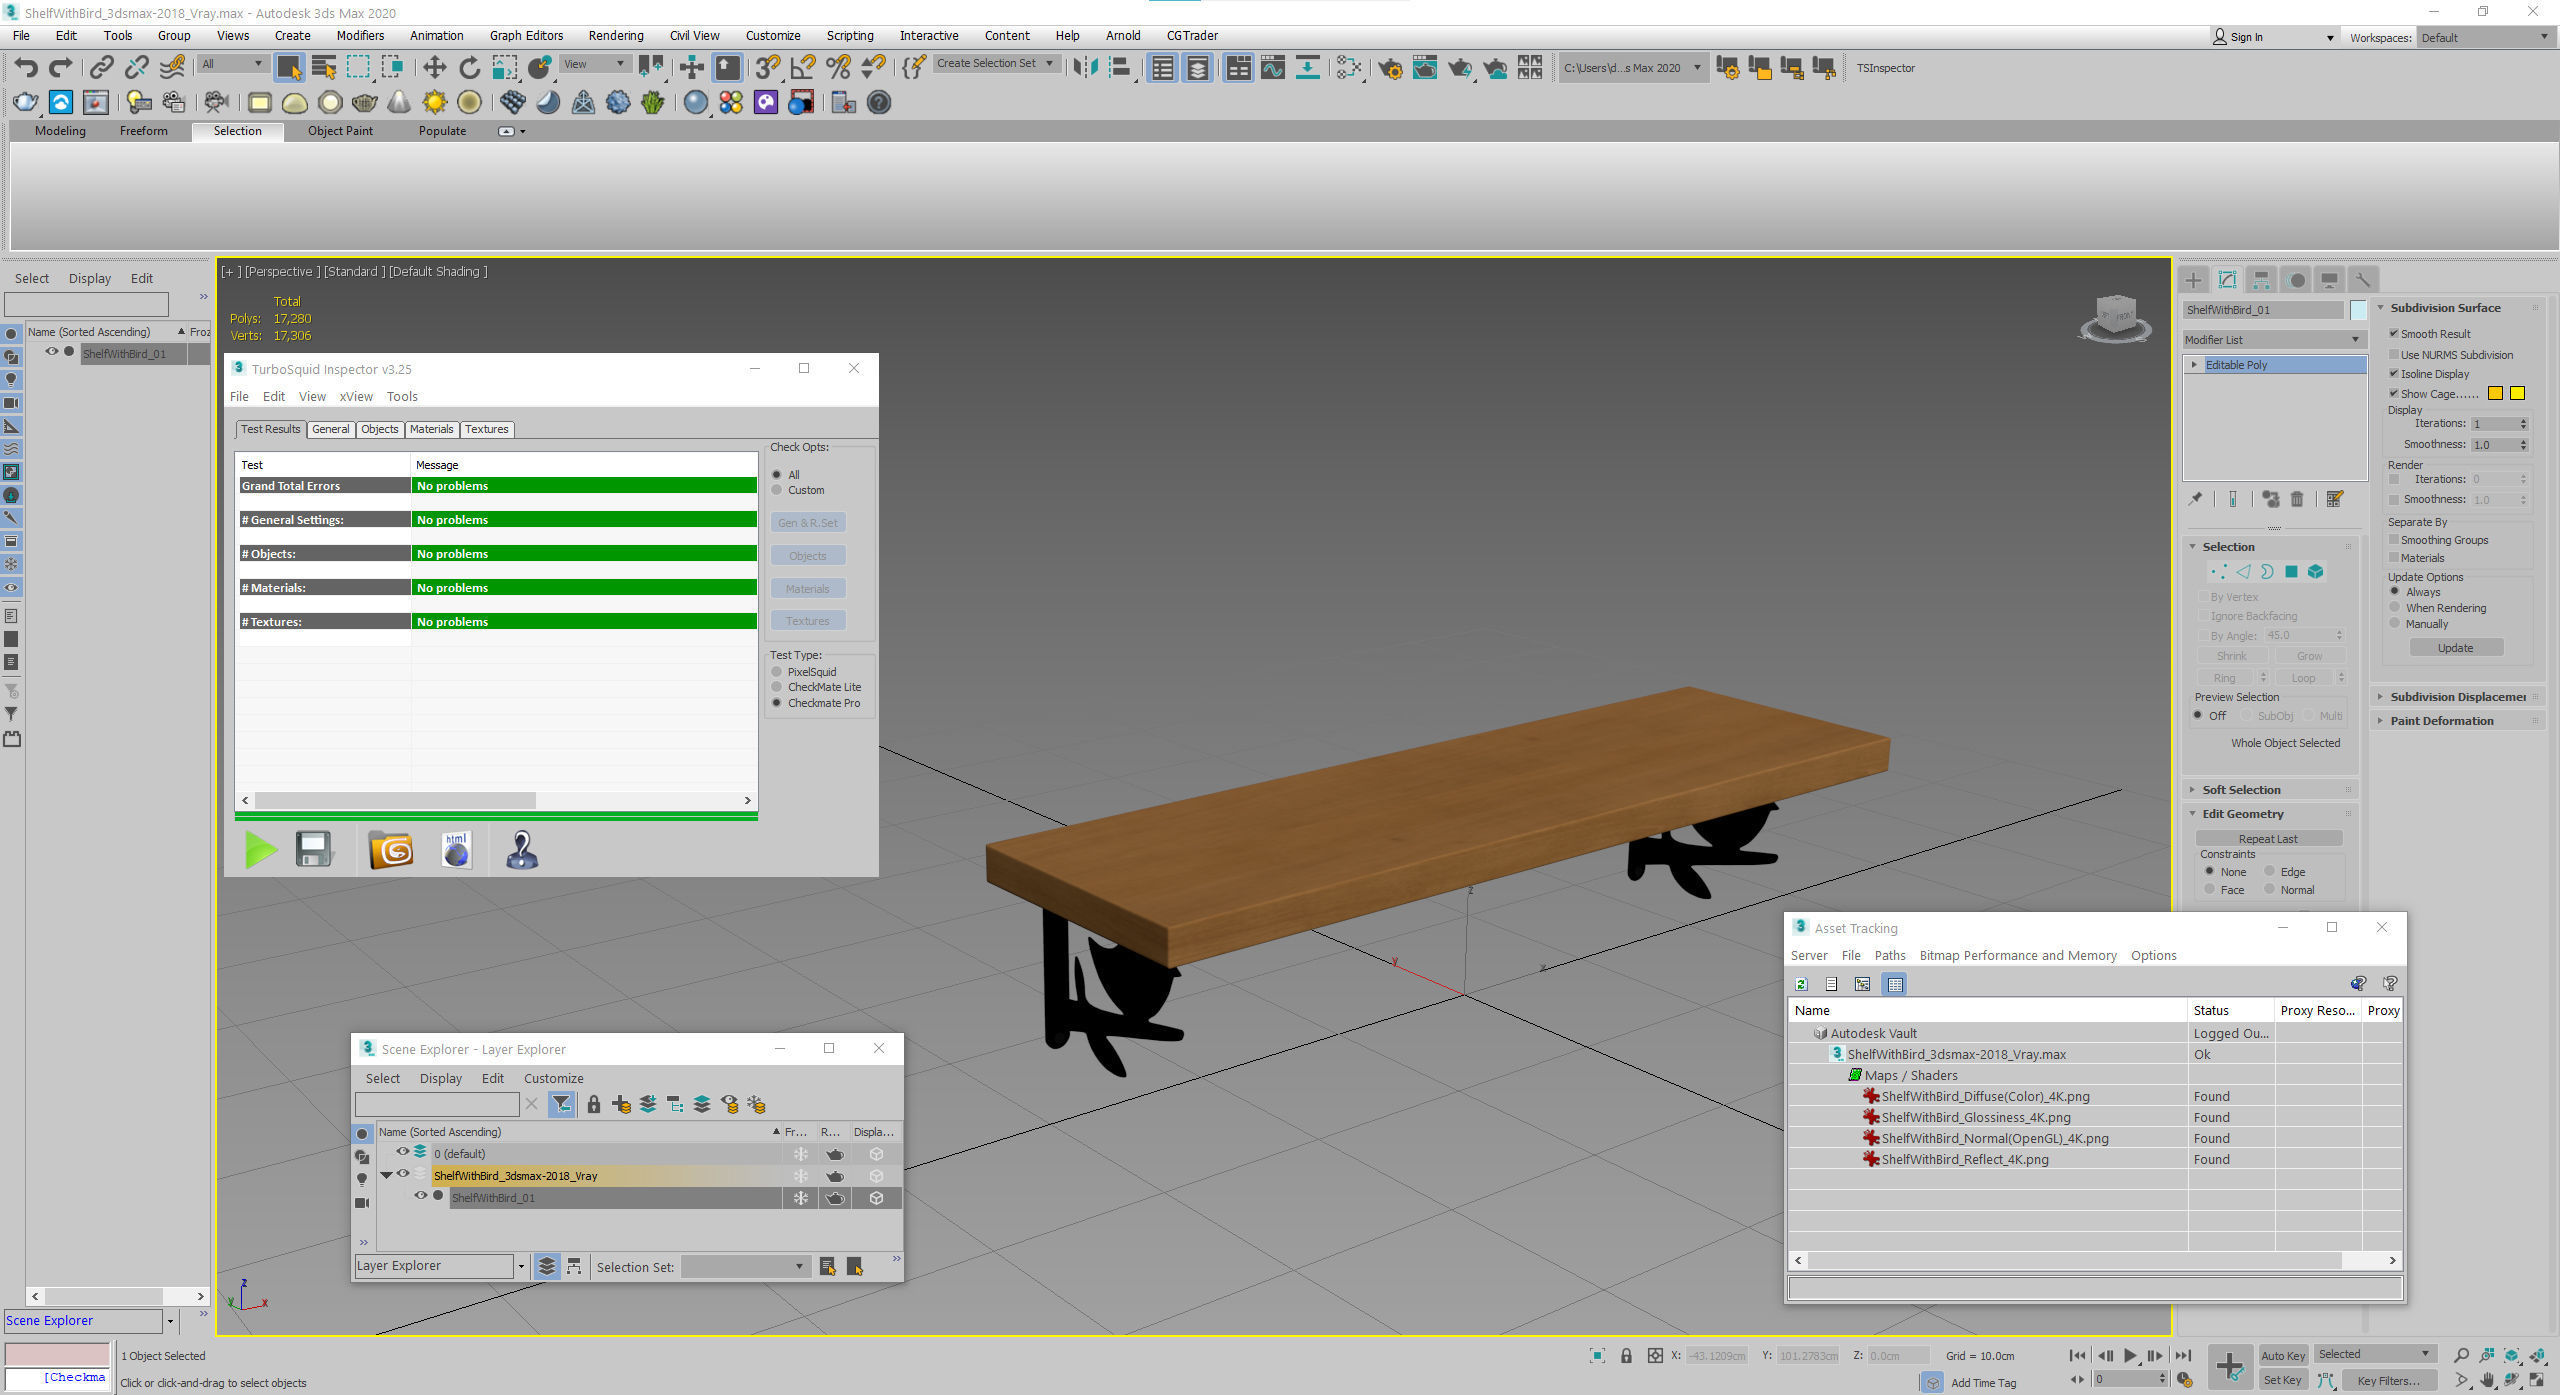Open the Help question mark icon
Screen dimensions: 2560x1395
[879, 102]
